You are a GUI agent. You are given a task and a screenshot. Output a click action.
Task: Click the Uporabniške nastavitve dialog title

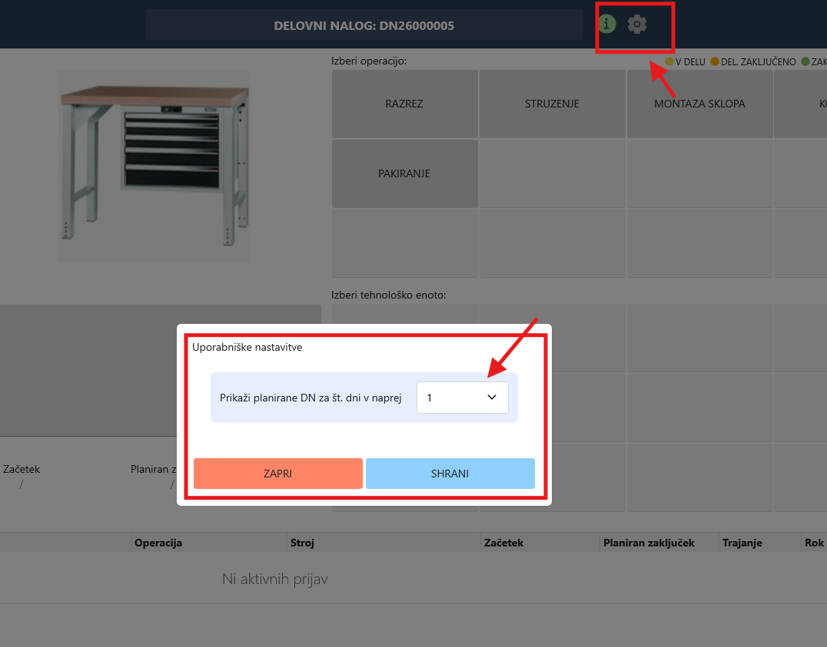pyautogui.click(x=247, y=347)
